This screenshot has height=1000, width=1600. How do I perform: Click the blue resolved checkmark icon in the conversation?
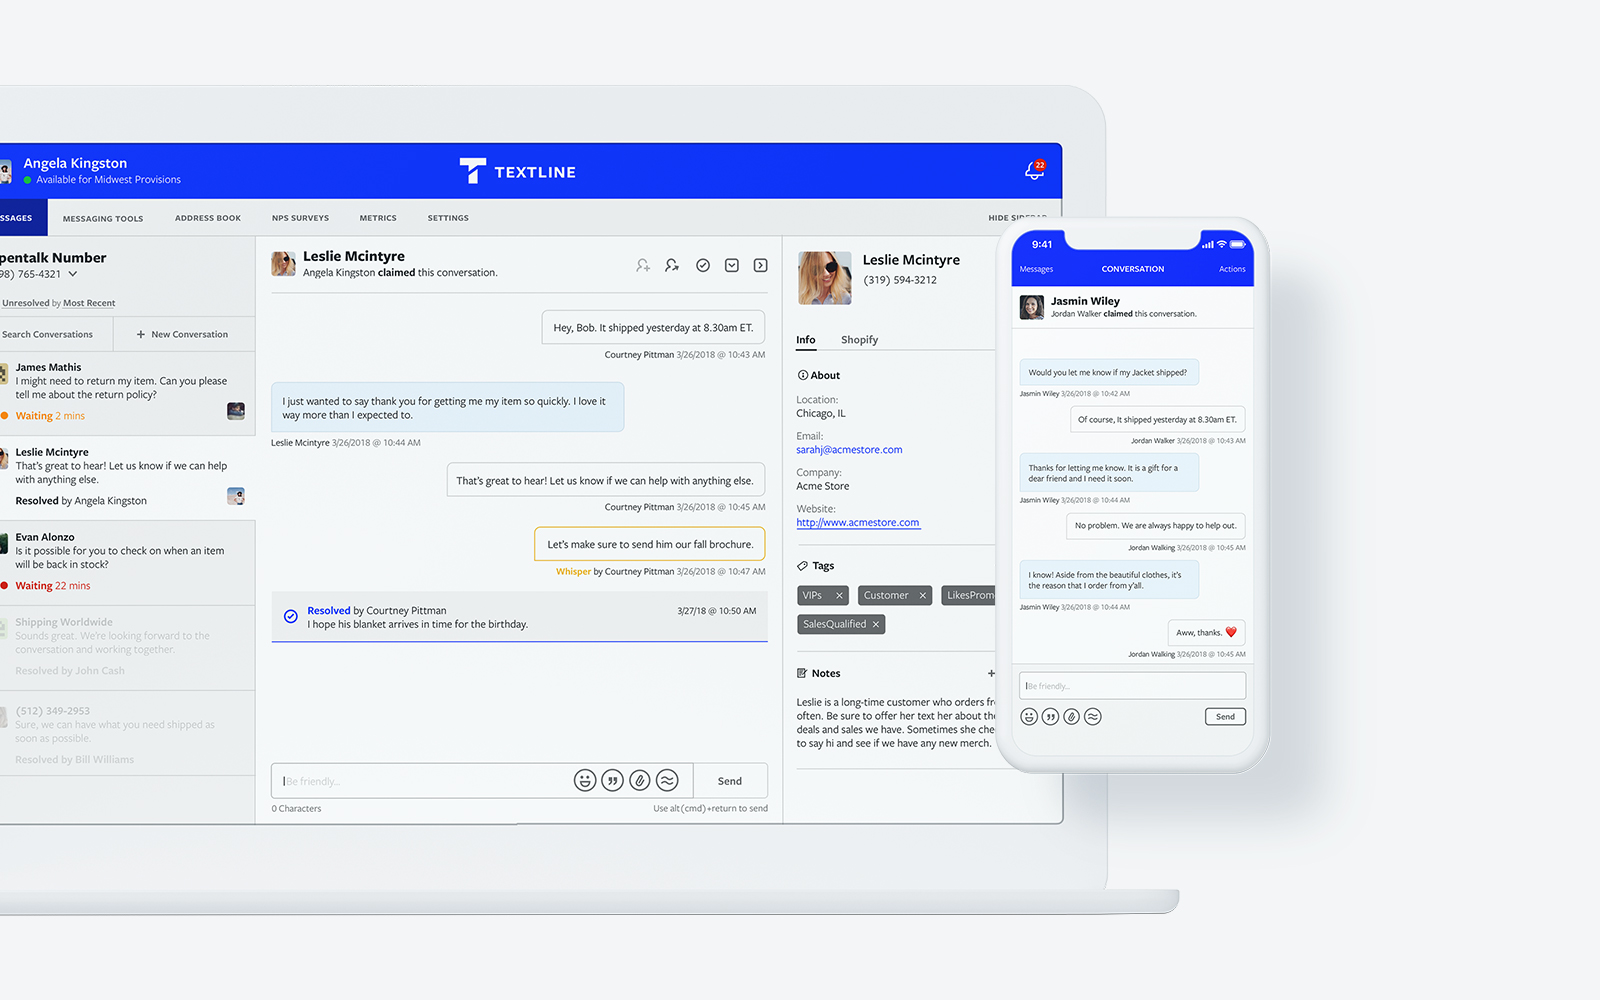click(291, 617)
